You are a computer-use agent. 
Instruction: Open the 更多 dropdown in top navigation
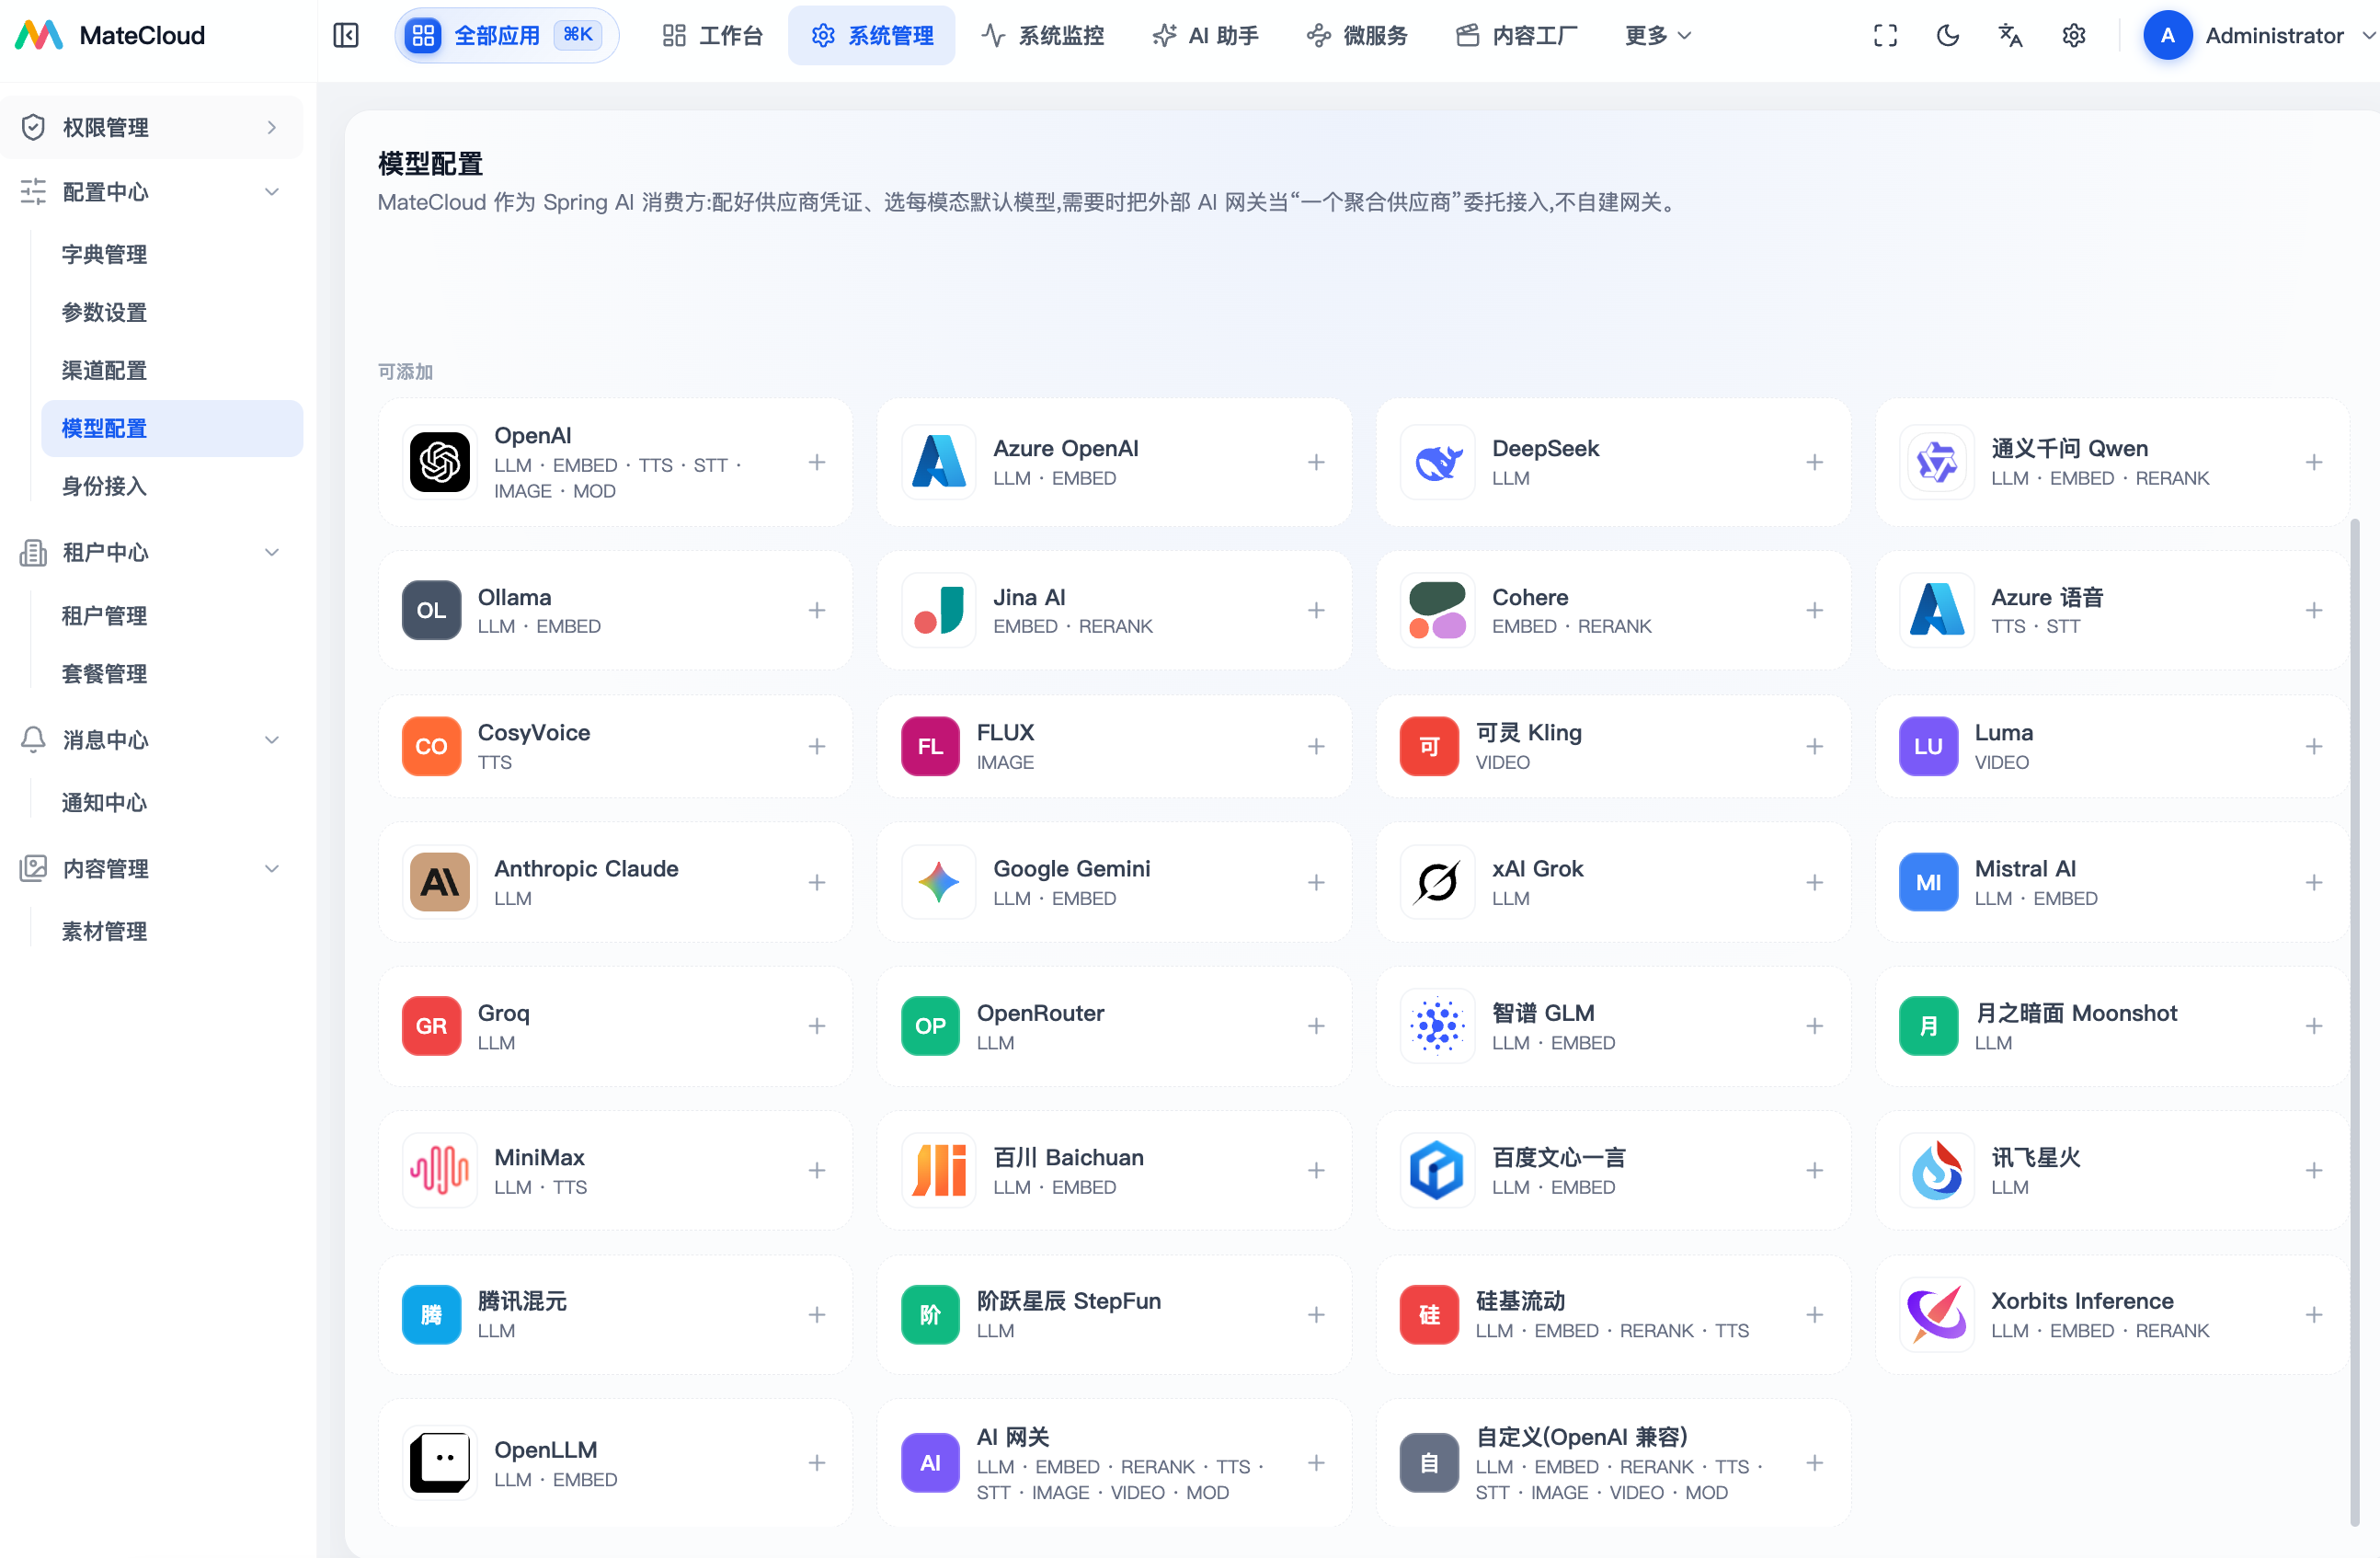tap(1658, 36)
